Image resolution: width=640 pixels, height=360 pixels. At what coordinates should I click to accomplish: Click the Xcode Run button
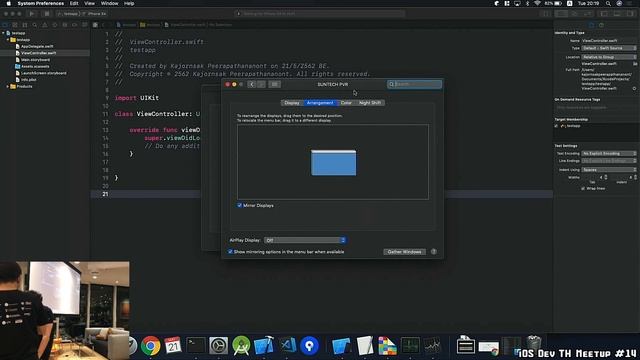coord(32,13)
